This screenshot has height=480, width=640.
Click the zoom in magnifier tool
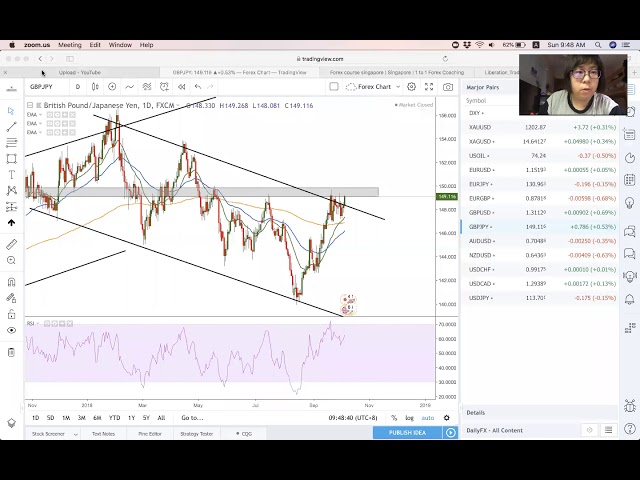click(x=11, y=260)
